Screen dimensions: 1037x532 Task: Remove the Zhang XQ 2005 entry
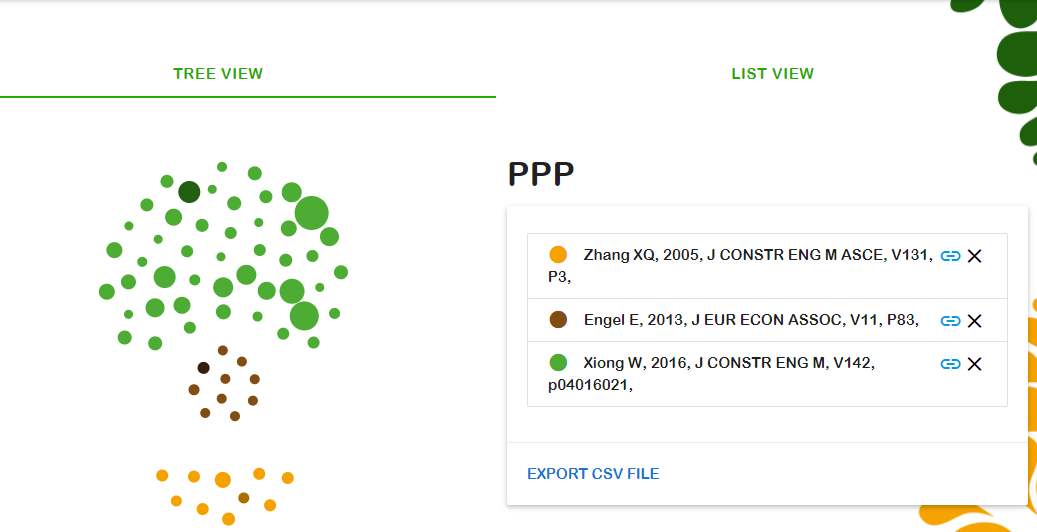click(x=975, y=256)
